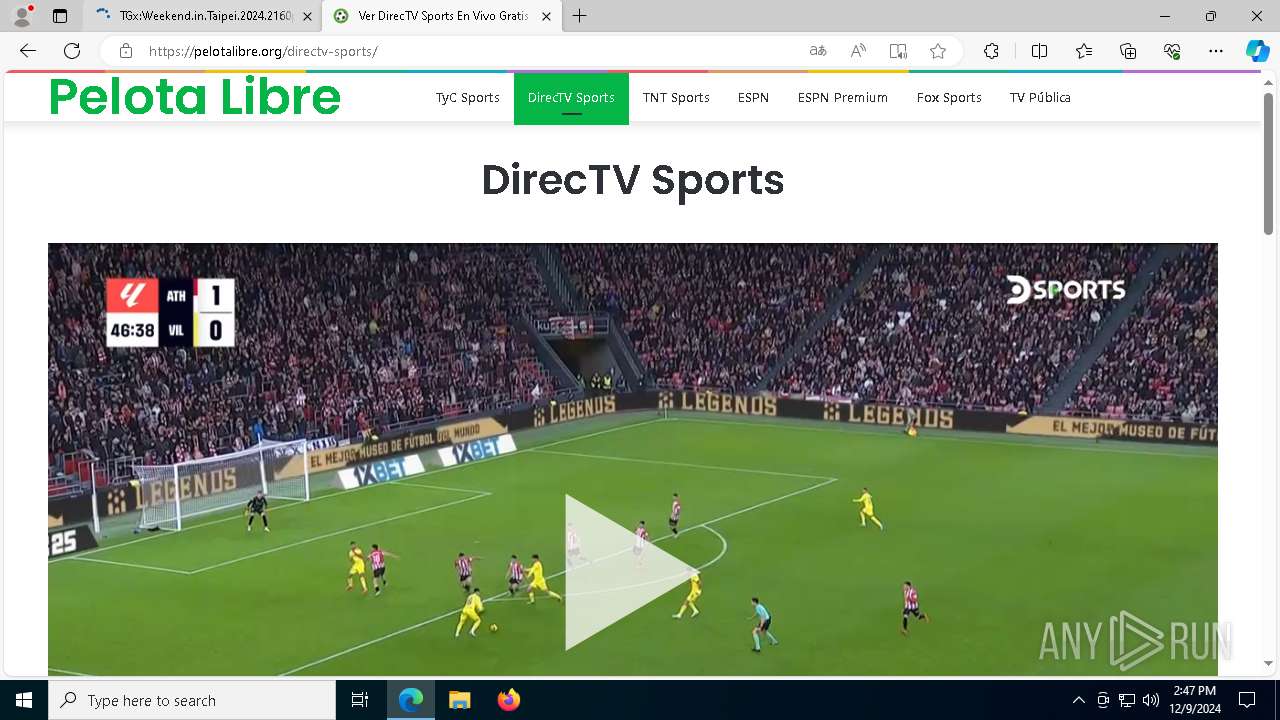
Task: Toggle split screen view
Action: coord(1039,51)
